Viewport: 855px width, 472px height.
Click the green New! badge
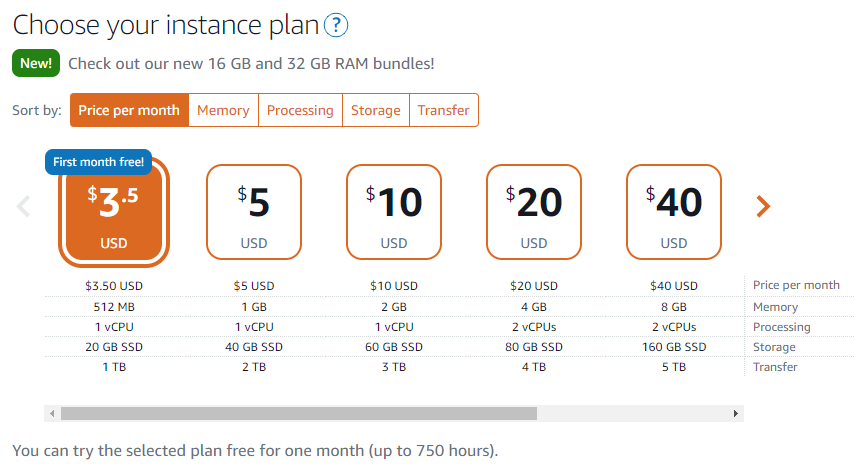(36, 63)
